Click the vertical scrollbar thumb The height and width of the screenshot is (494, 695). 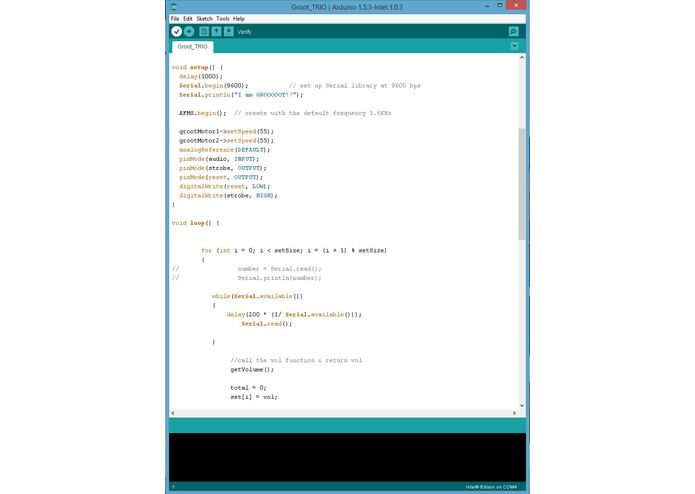(x=522, y=184)
